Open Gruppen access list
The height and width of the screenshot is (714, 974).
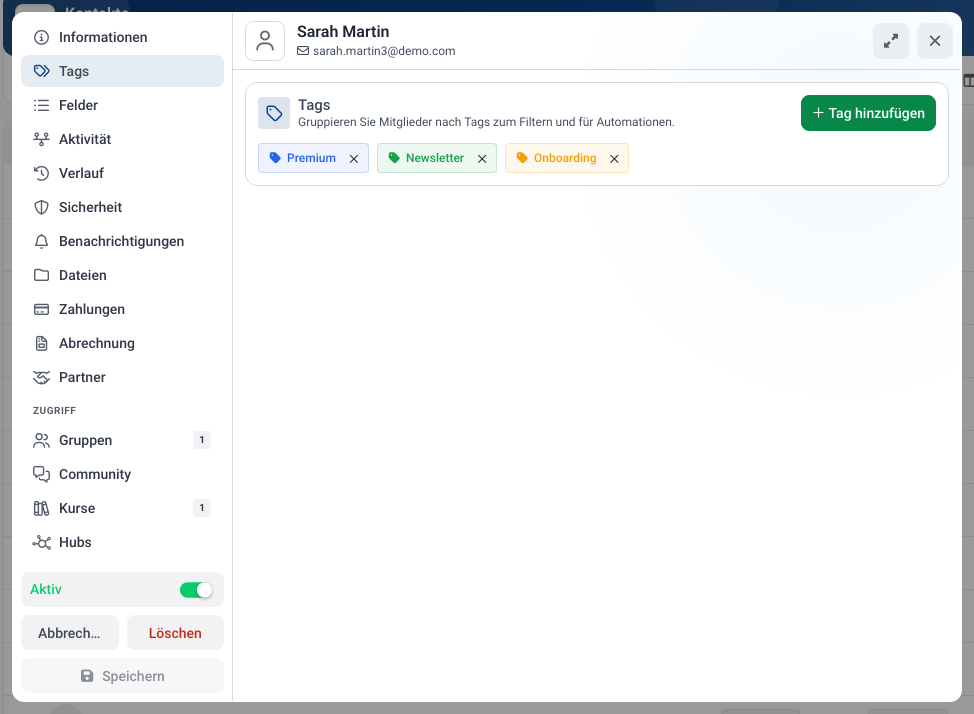click(x=122, y=440)
